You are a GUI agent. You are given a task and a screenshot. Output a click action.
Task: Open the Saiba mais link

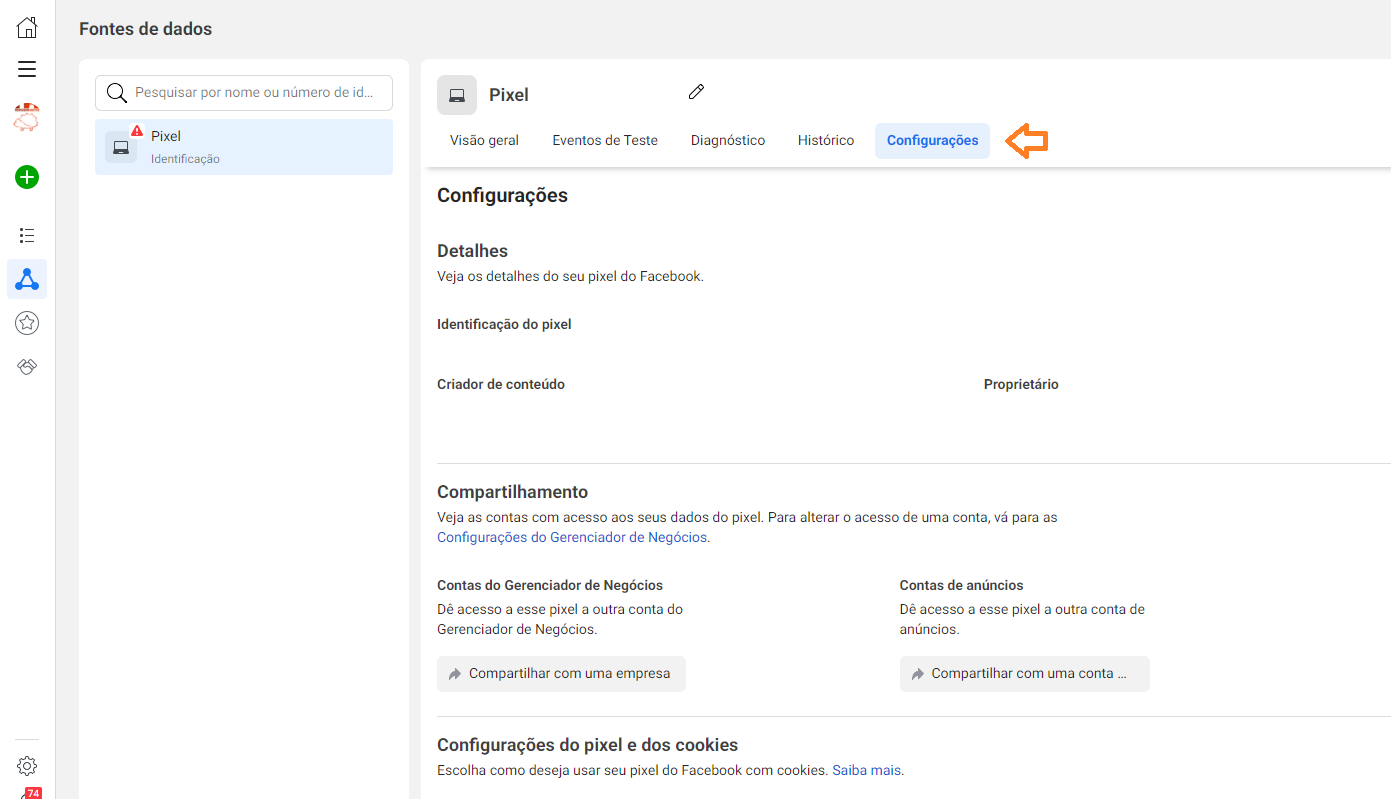pyautogui.click(x=866, y=771)
